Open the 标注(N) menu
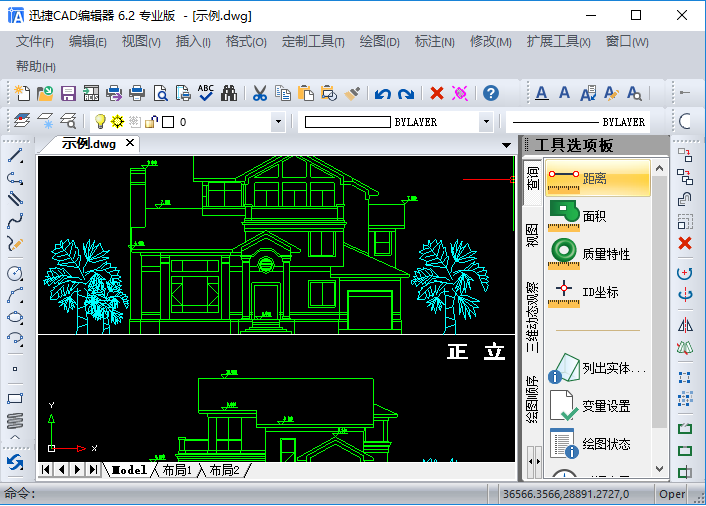 pyautogui.click(x=434, y=42)
